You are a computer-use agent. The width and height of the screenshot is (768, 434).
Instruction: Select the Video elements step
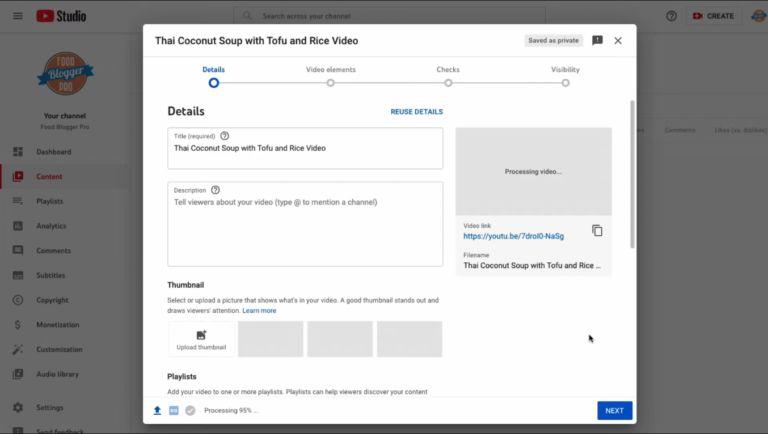tap(331, 77)
